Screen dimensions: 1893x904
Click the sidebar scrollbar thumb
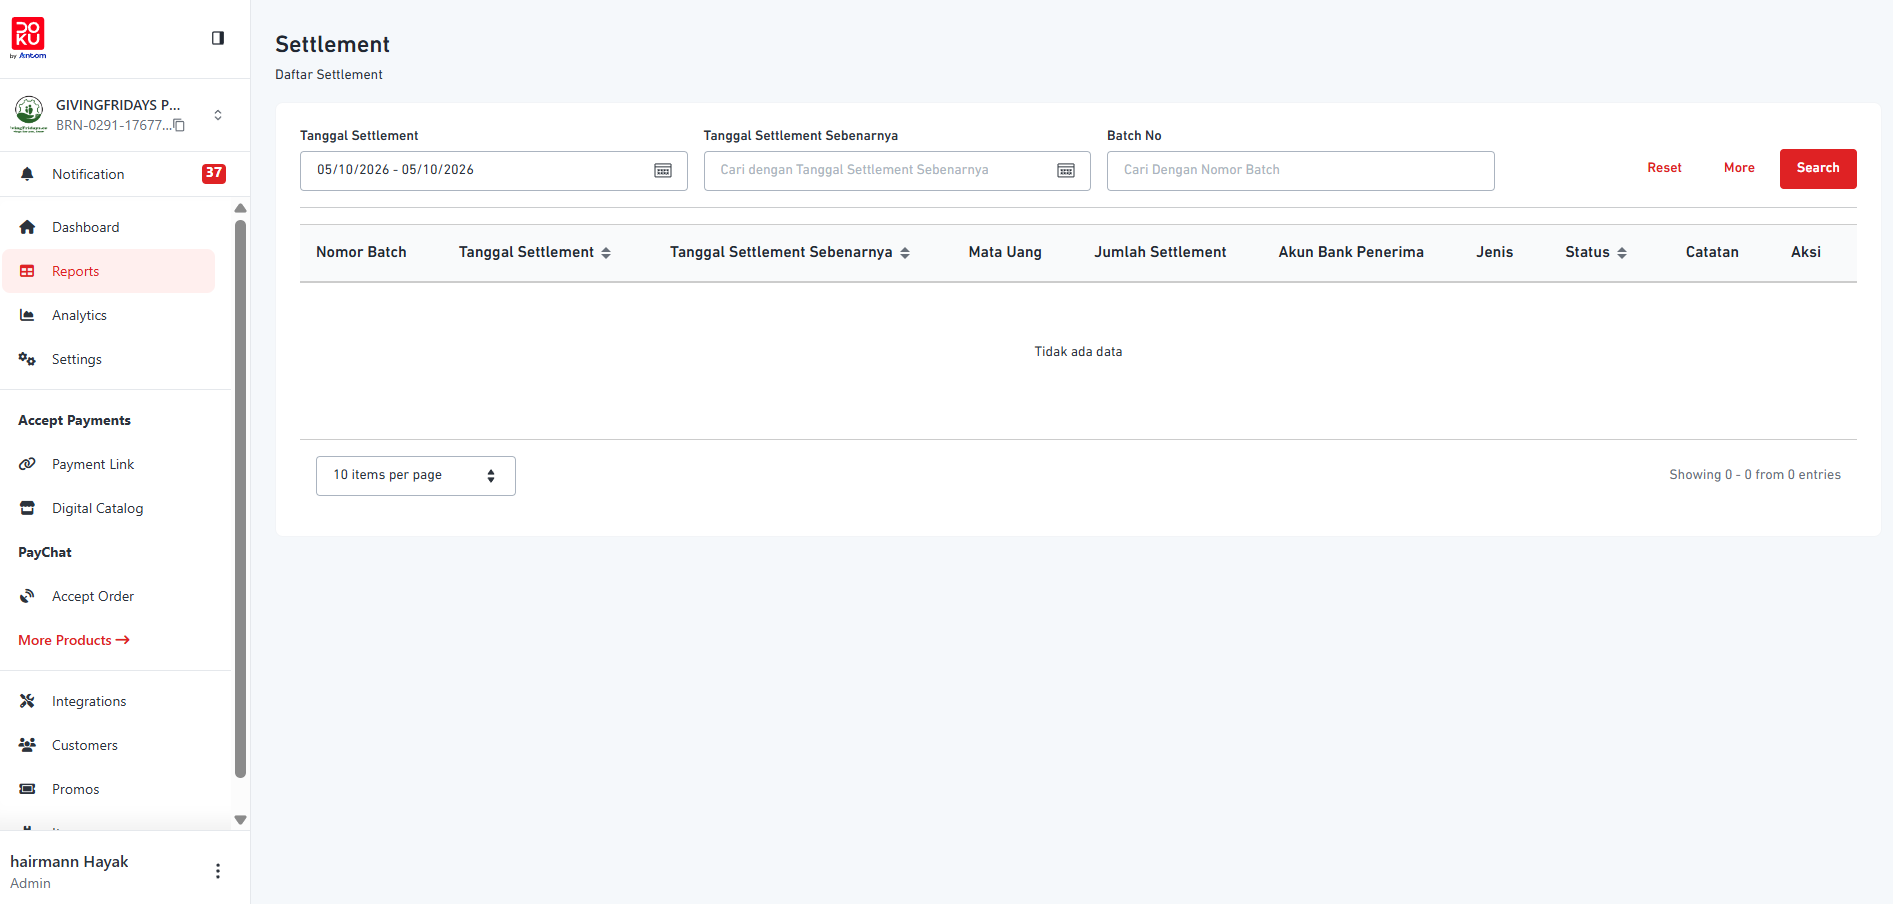click(x=240, y=498)
